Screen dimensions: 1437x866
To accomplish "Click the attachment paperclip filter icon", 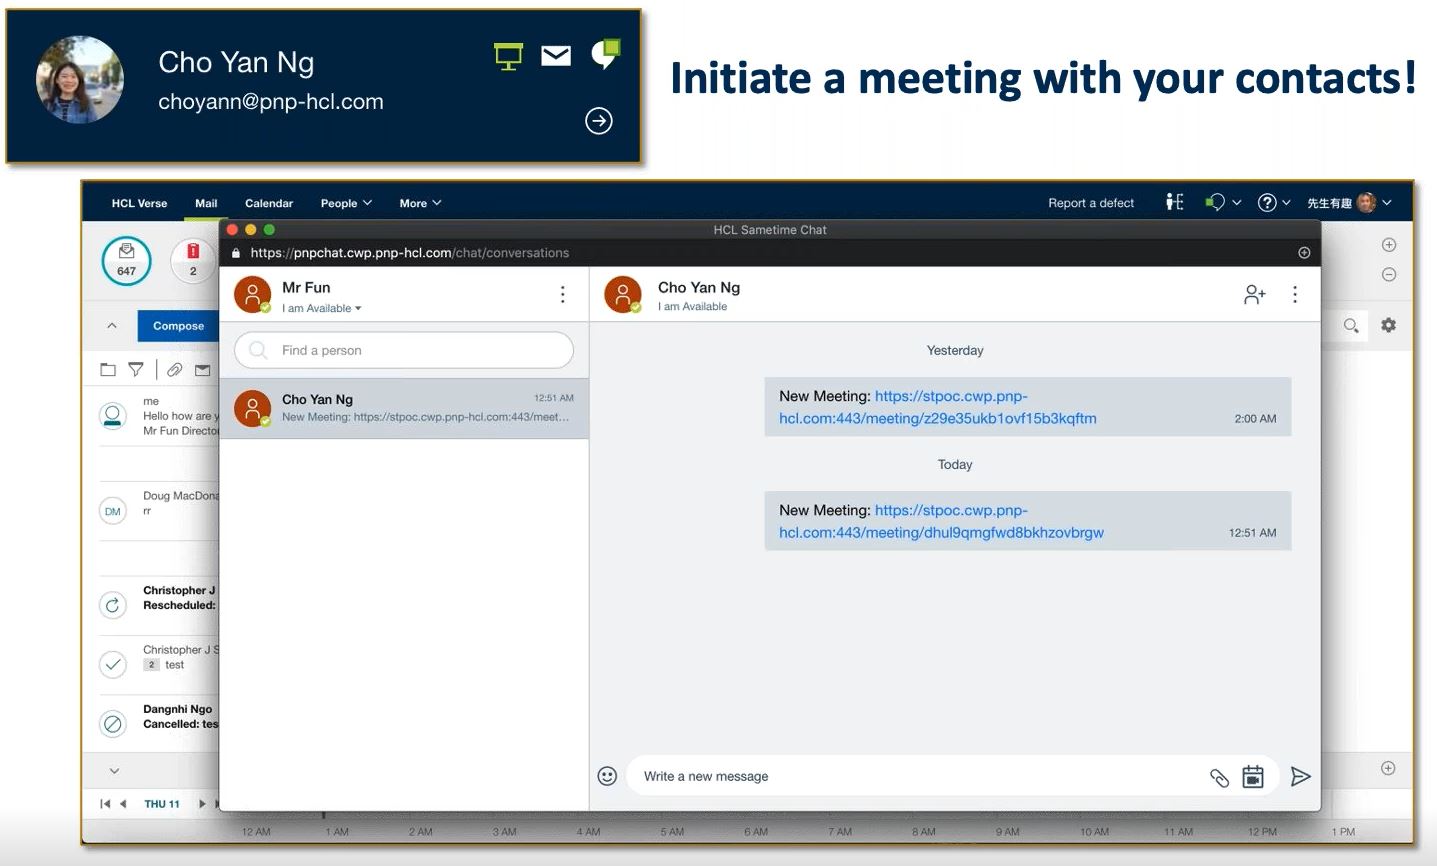I will click(x=175, y=370).
